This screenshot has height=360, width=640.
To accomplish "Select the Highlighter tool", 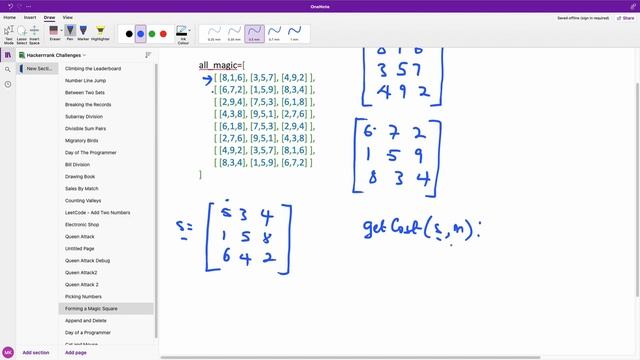I will pyautogui.click(x=100, y=33).
